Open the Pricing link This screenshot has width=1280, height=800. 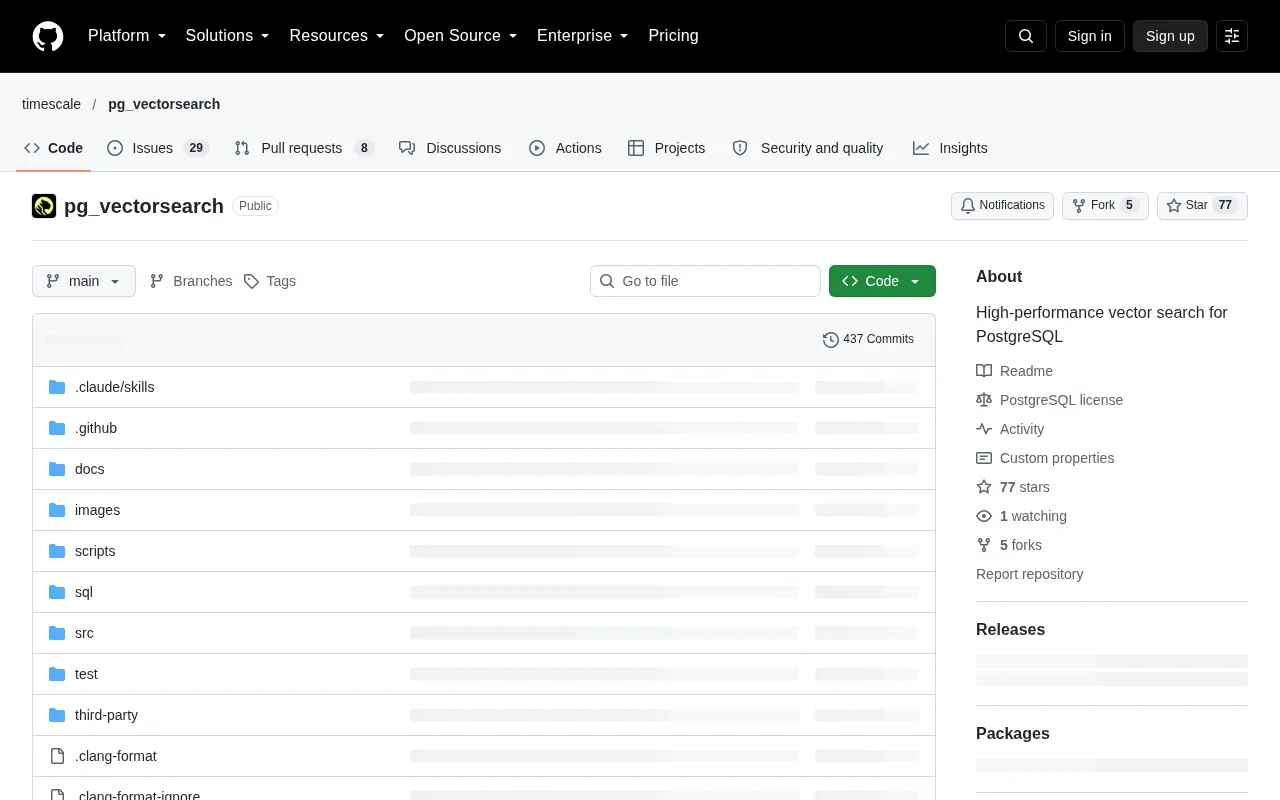673,36
